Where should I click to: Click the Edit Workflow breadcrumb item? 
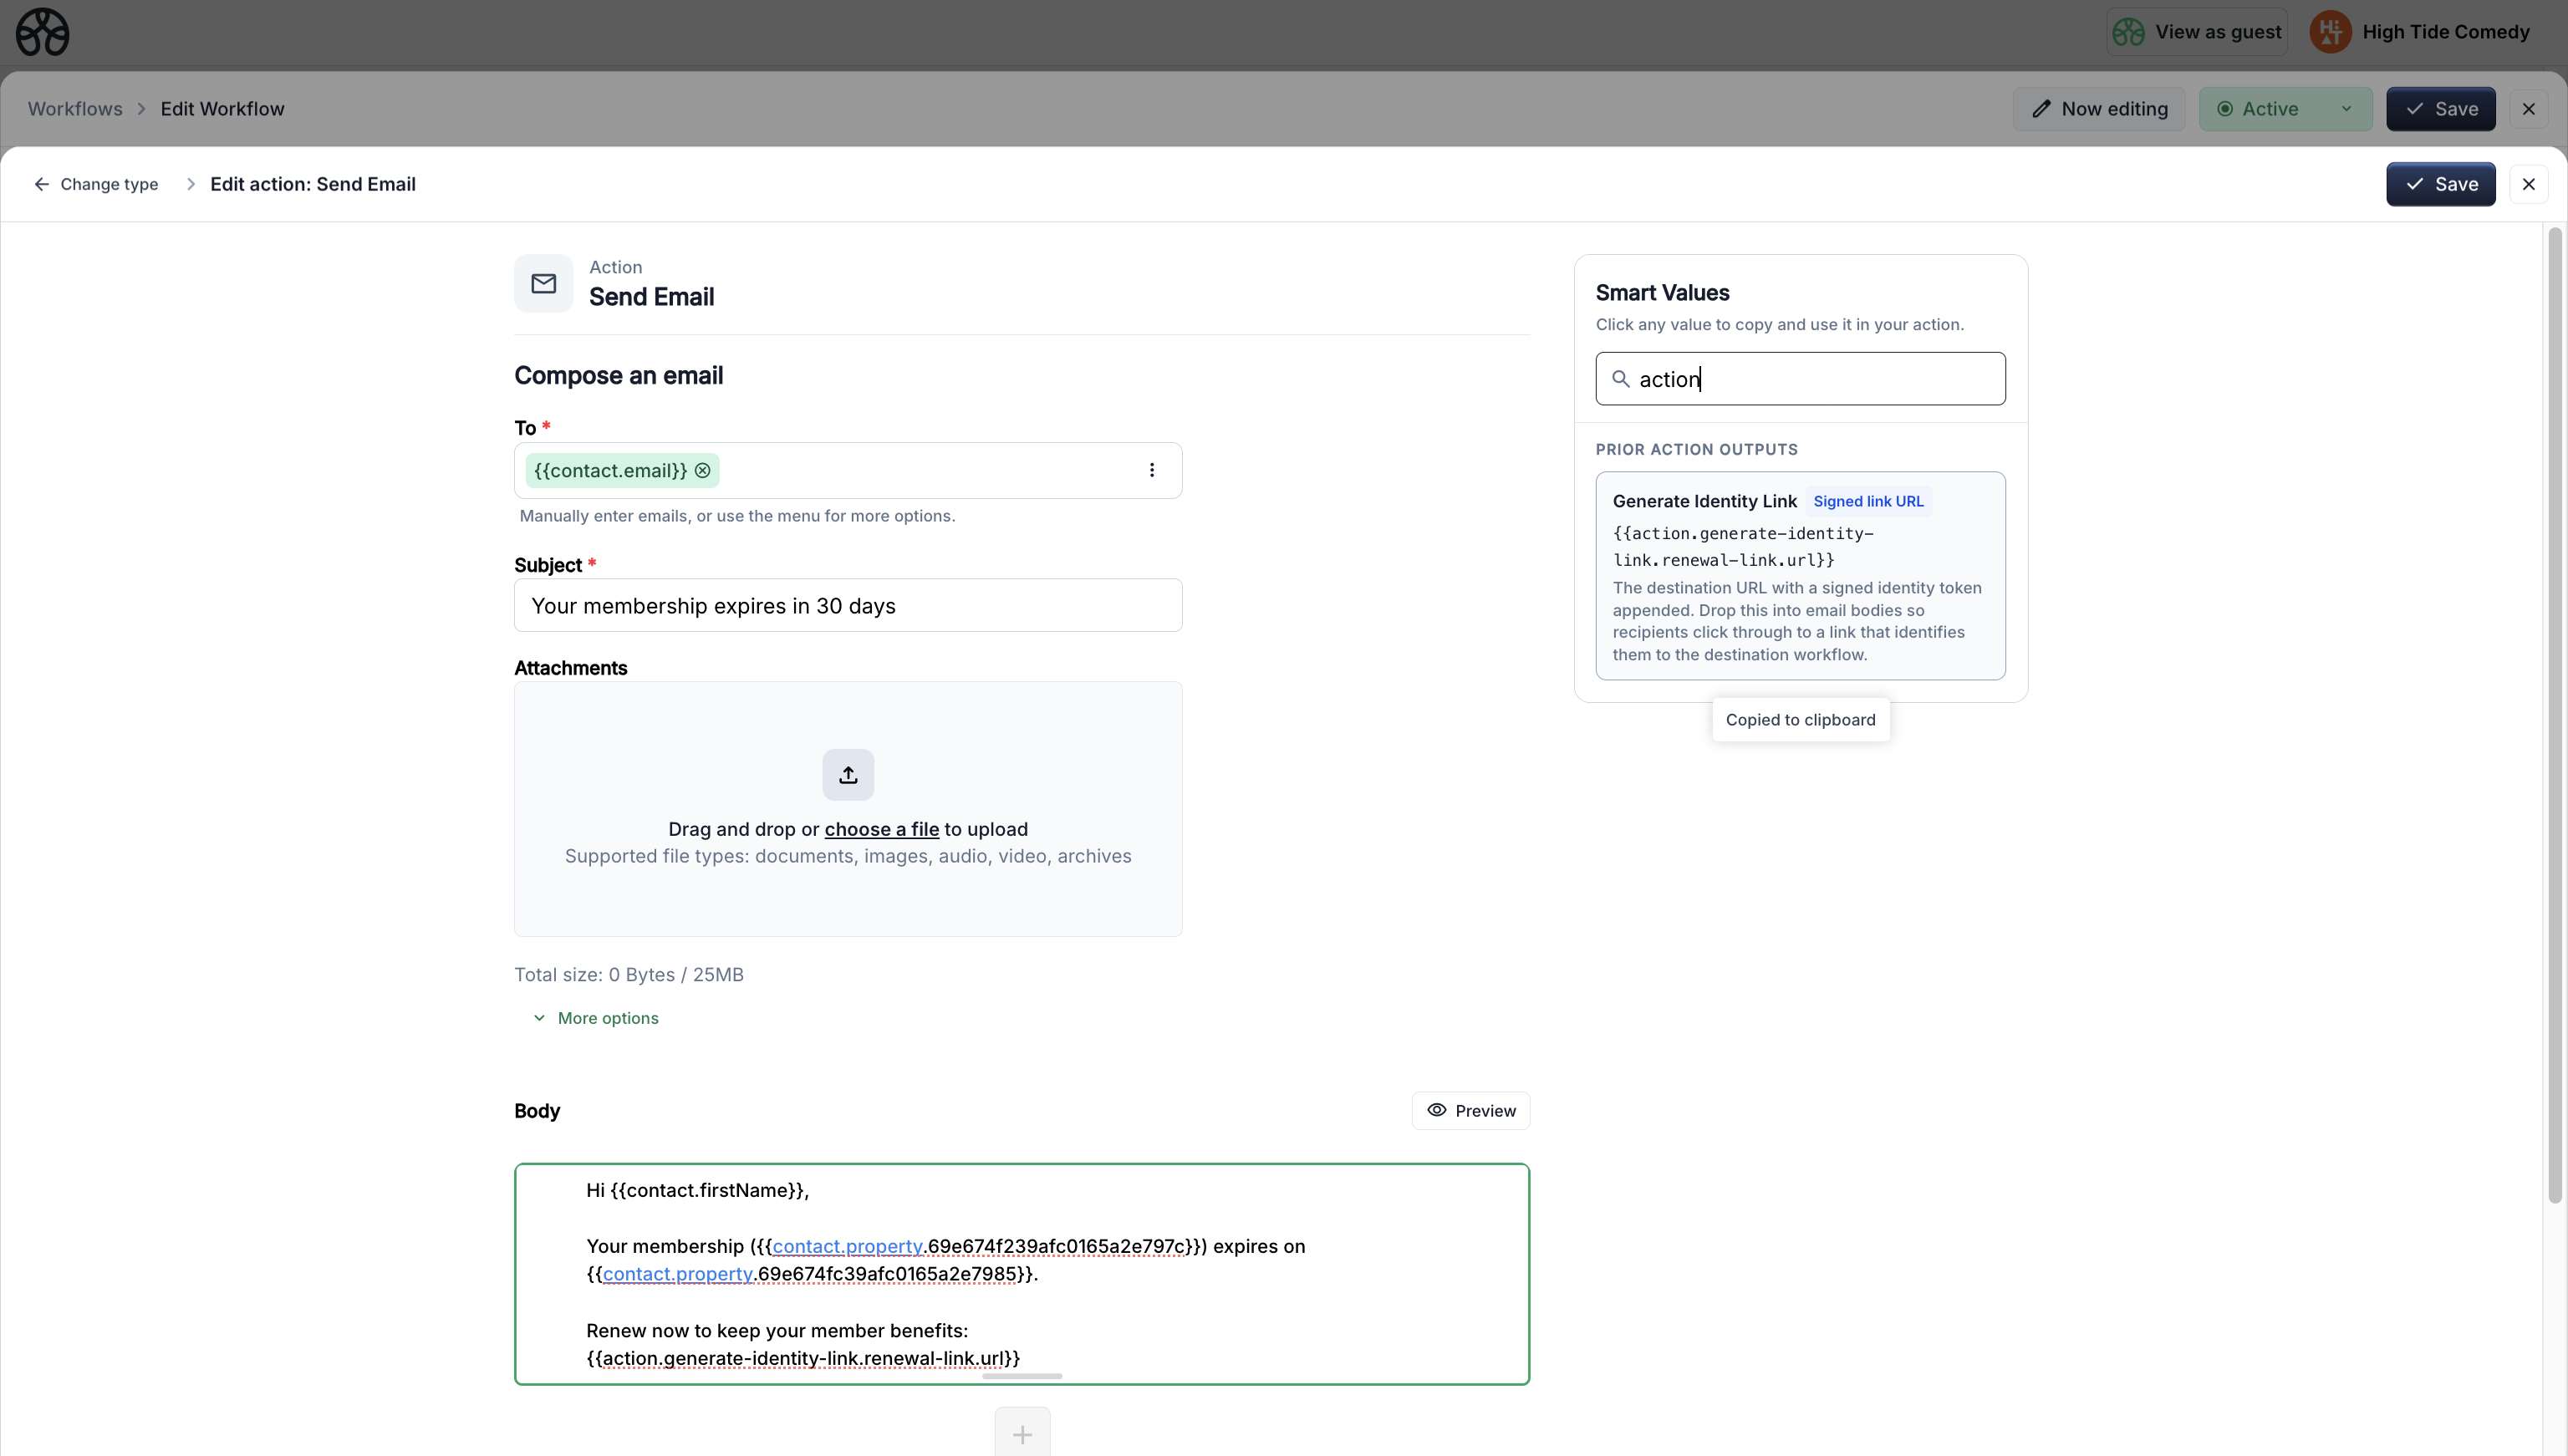[222, 109]
